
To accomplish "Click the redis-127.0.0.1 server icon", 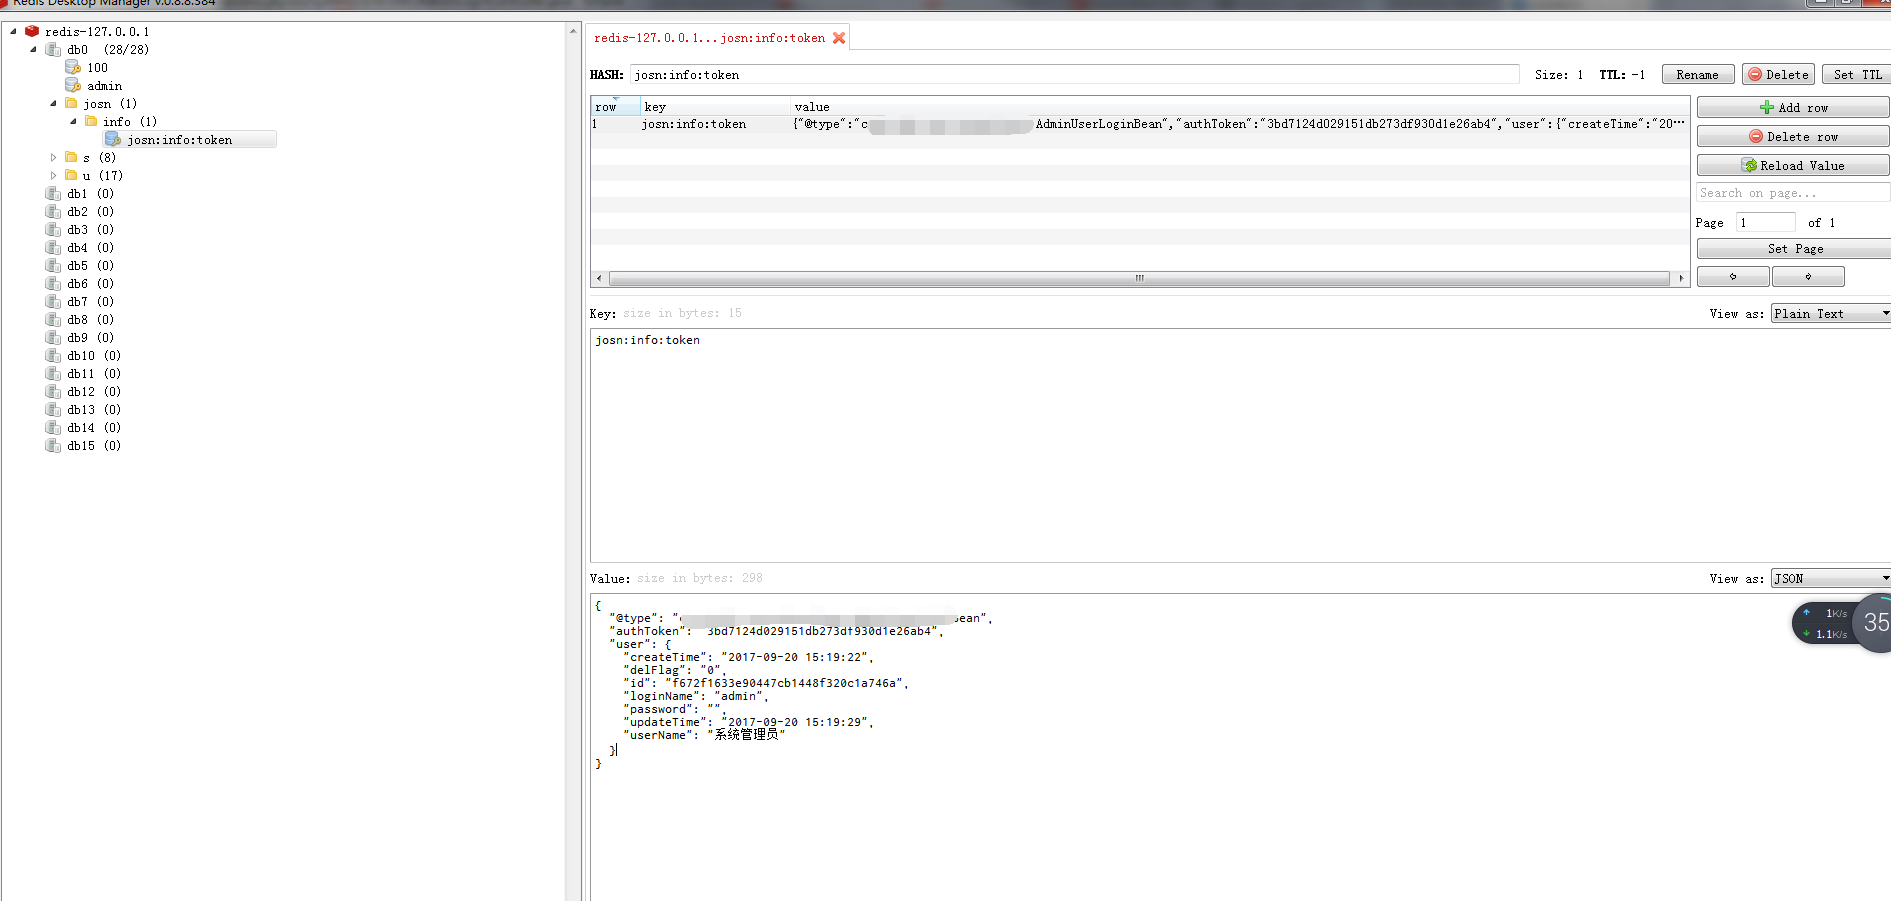I will coord(32,31).
